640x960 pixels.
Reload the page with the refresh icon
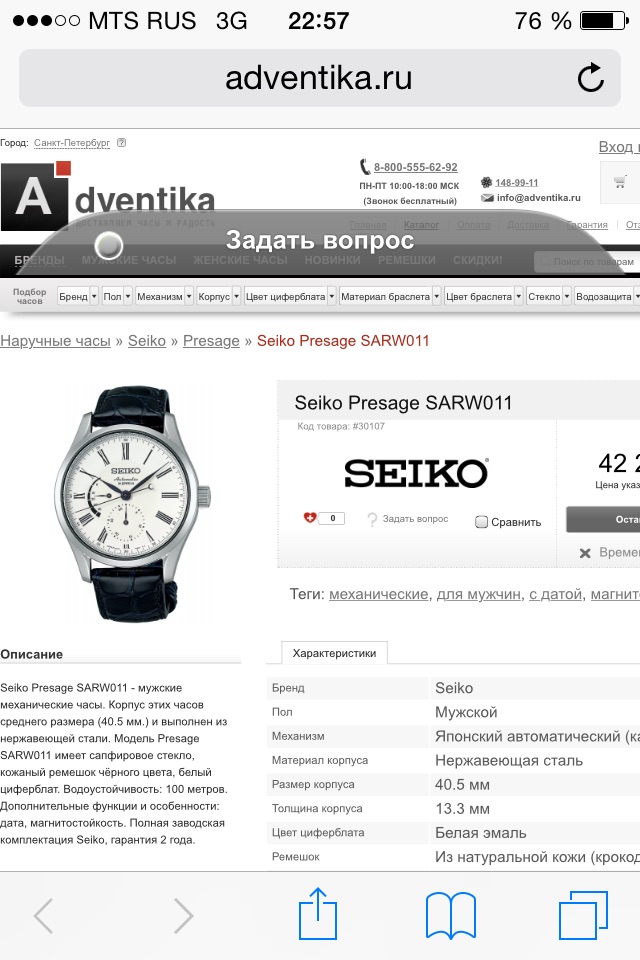point(590,78)
